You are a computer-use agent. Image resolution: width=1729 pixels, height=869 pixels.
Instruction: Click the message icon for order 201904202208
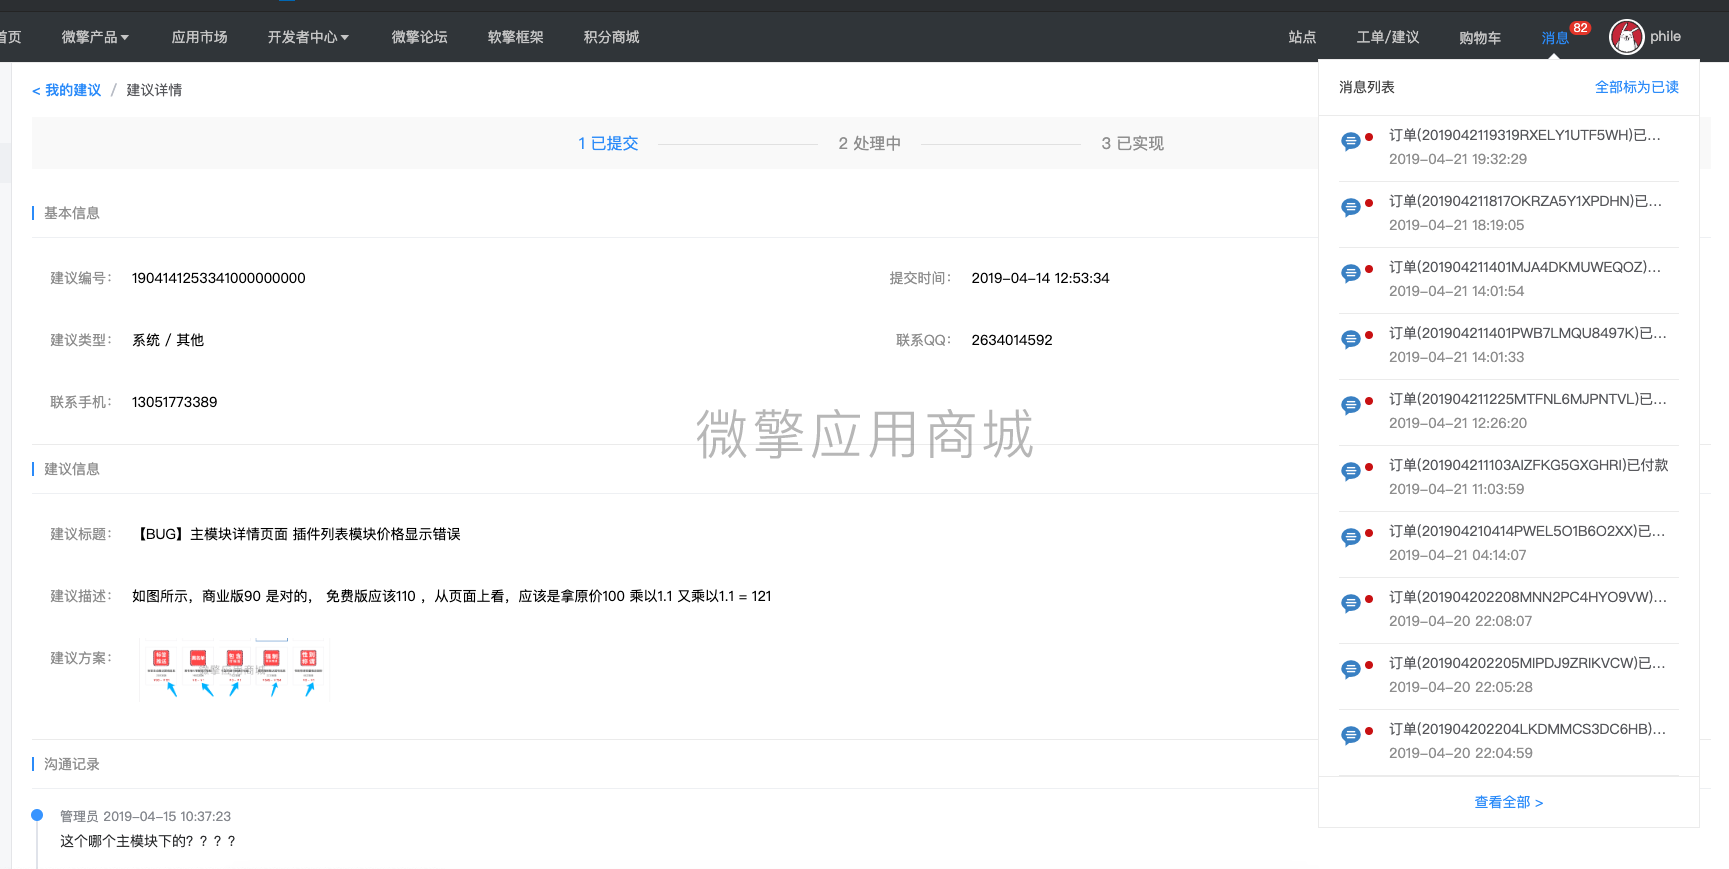coord(1350,603)
